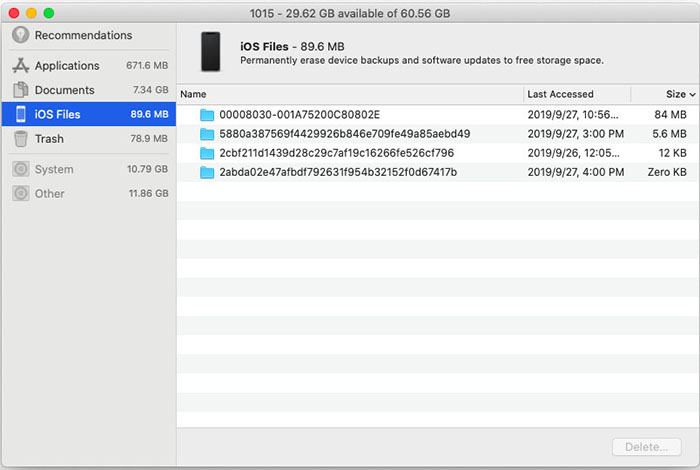Select Applications in the sidebar
Image resolution: width=700 pixels, height=470 pixels.
click(89, 65)
